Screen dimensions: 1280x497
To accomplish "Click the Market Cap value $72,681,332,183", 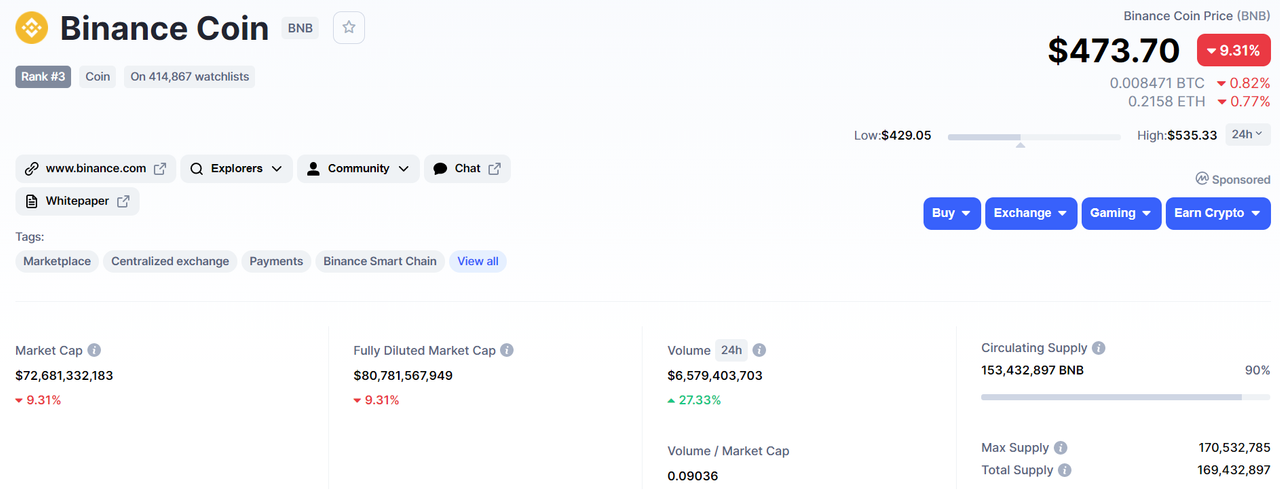I will (64, 376).
